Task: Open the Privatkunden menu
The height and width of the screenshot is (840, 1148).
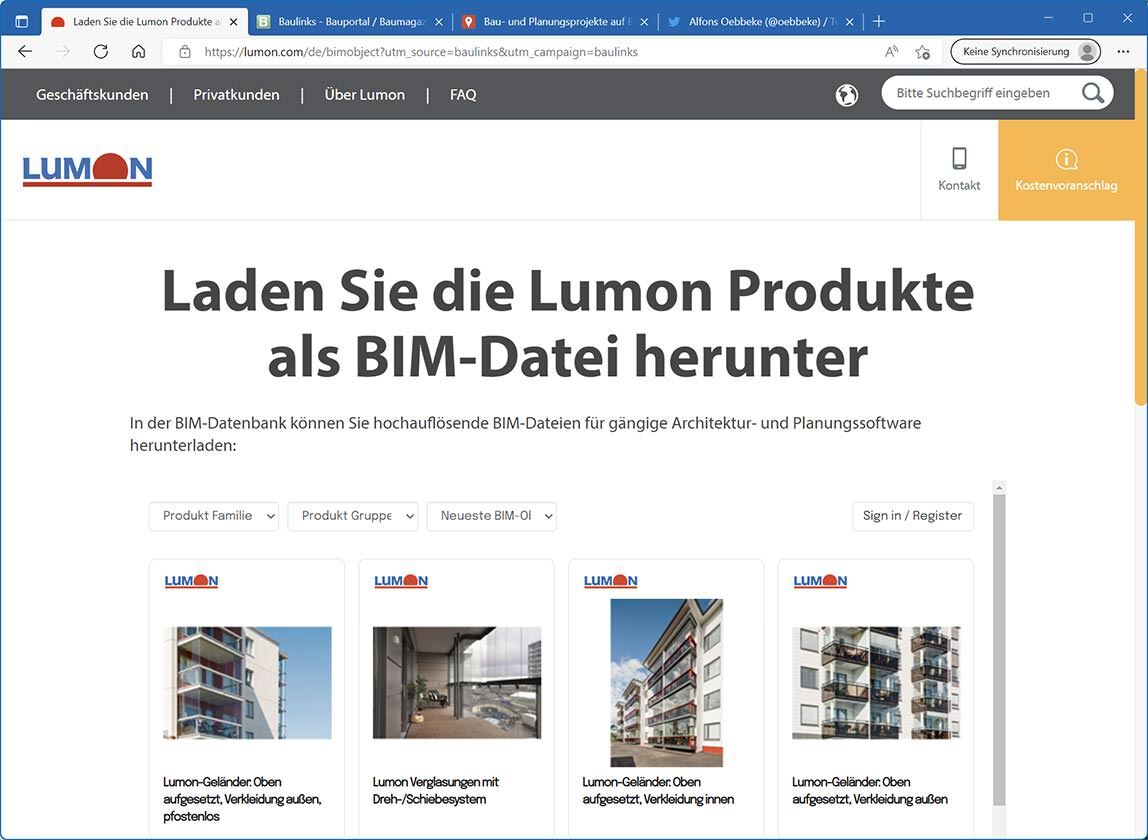Action: (x=236, y=94)
